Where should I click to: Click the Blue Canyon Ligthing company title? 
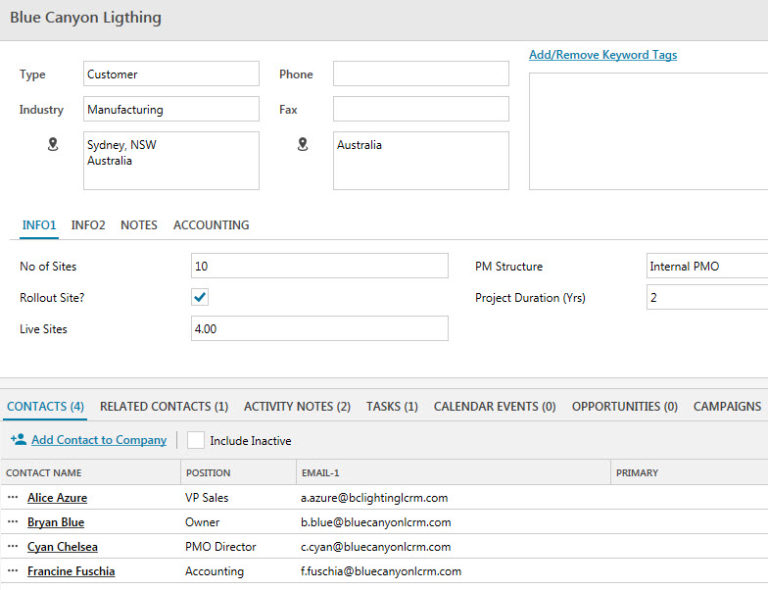click(85, 17)
